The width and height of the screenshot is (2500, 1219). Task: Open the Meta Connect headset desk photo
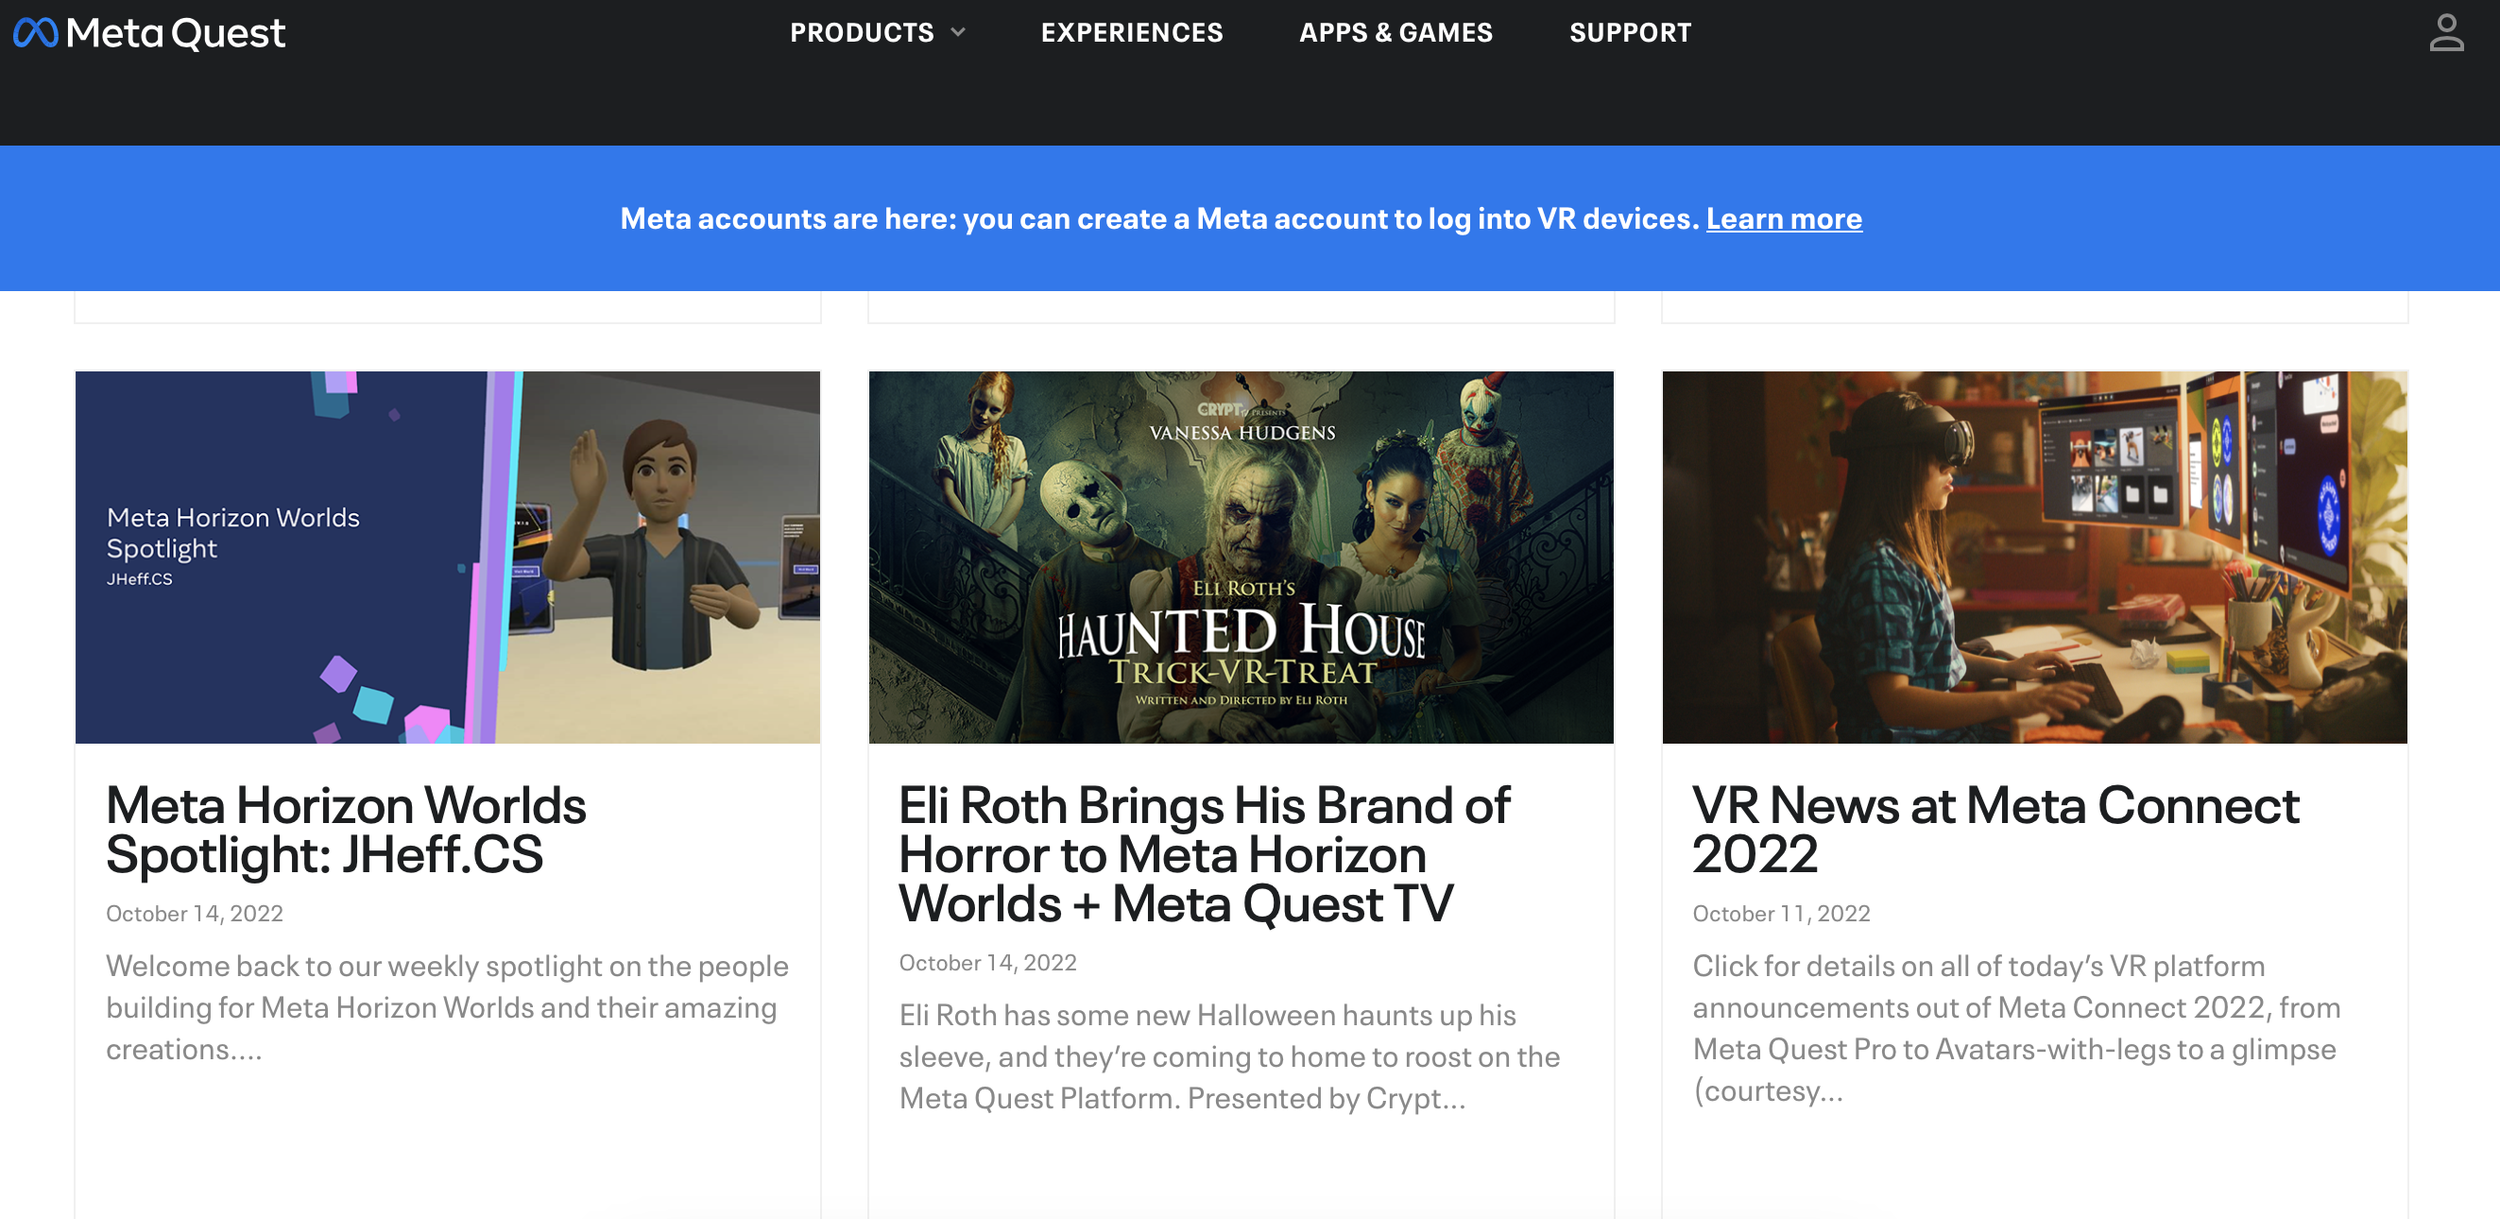pos(2034,557)
